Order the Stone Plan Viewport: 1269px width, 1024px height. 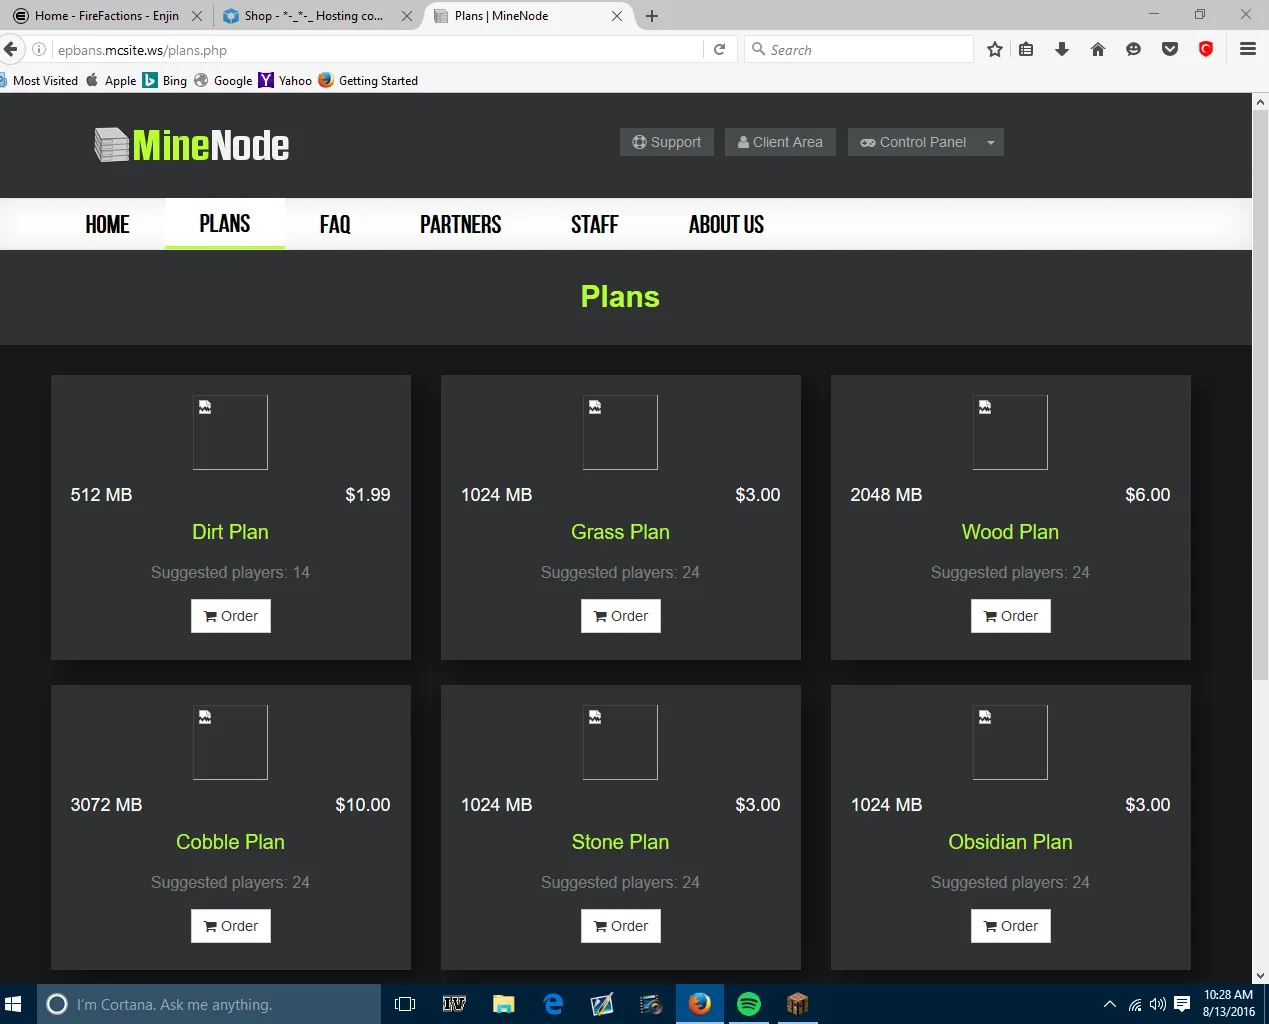621,926
